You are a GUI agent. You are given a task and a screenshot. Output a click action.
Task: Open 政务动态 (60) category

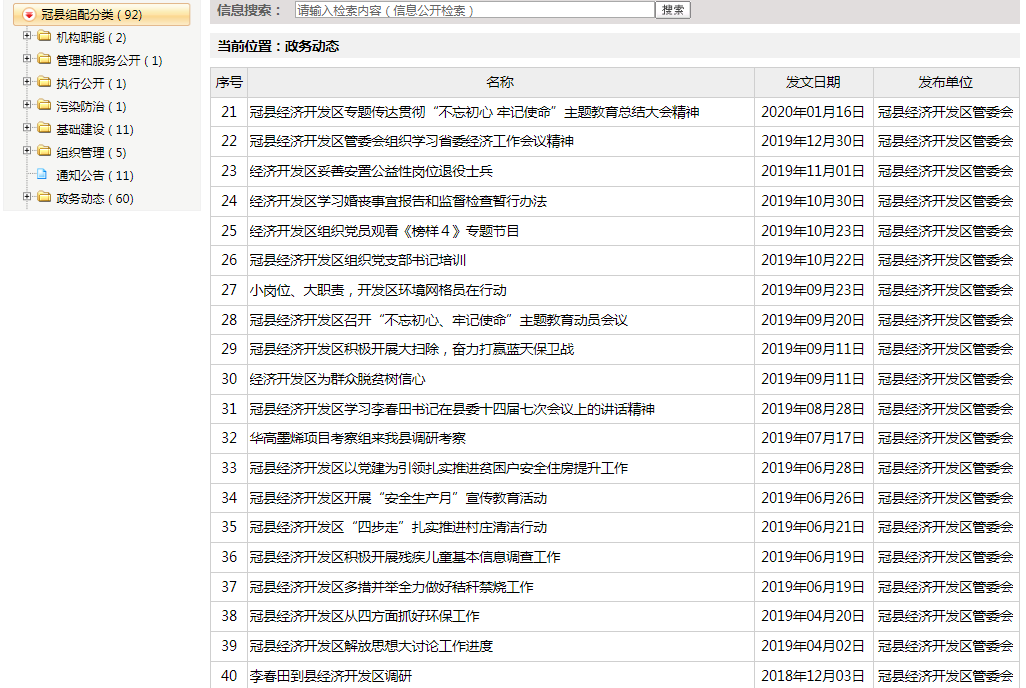[x=95, y=198]
